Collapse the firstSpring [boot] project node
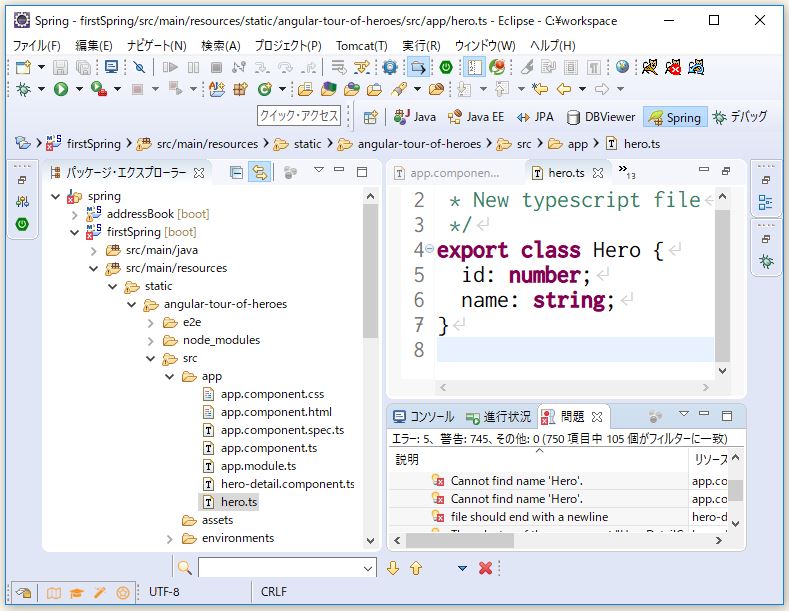This screenshot has width=789, height=611. pos(75,232)
